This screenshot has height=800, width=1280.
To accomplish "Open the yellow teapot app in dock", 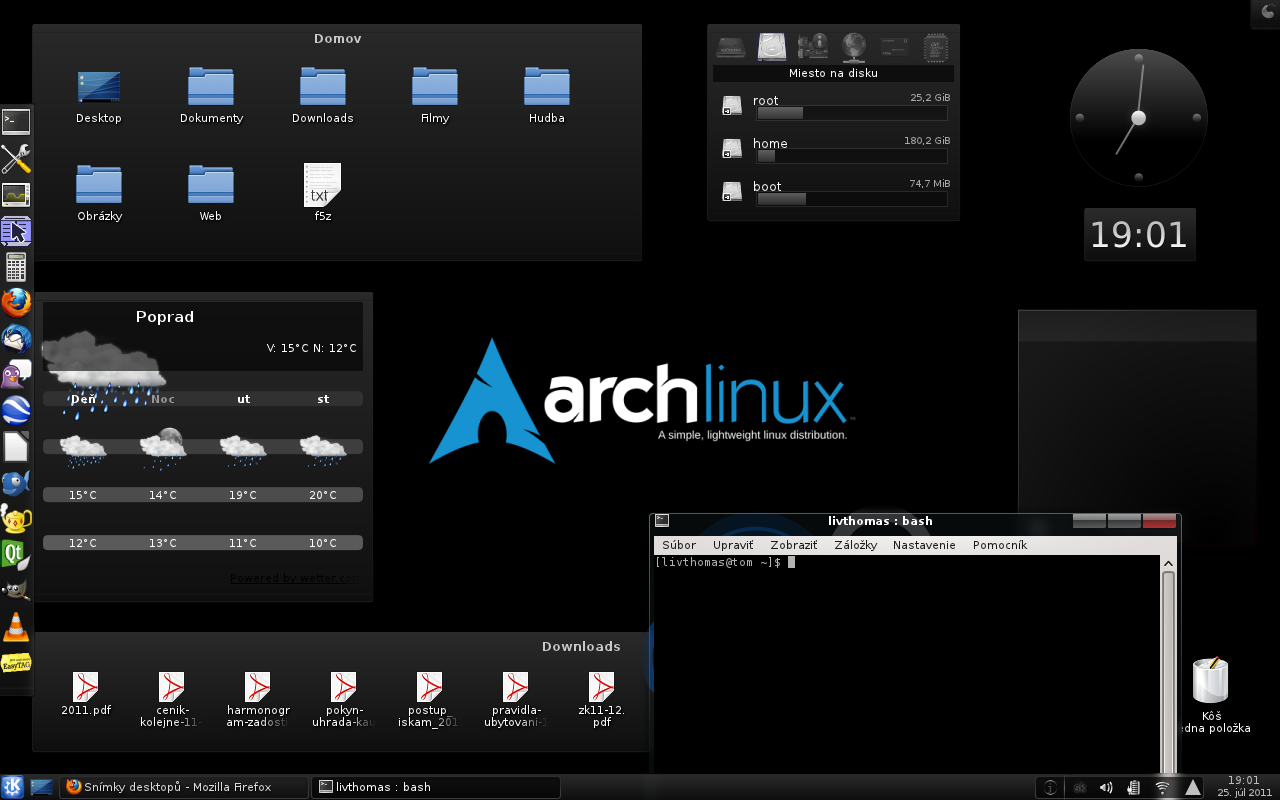I will (16, 519).
